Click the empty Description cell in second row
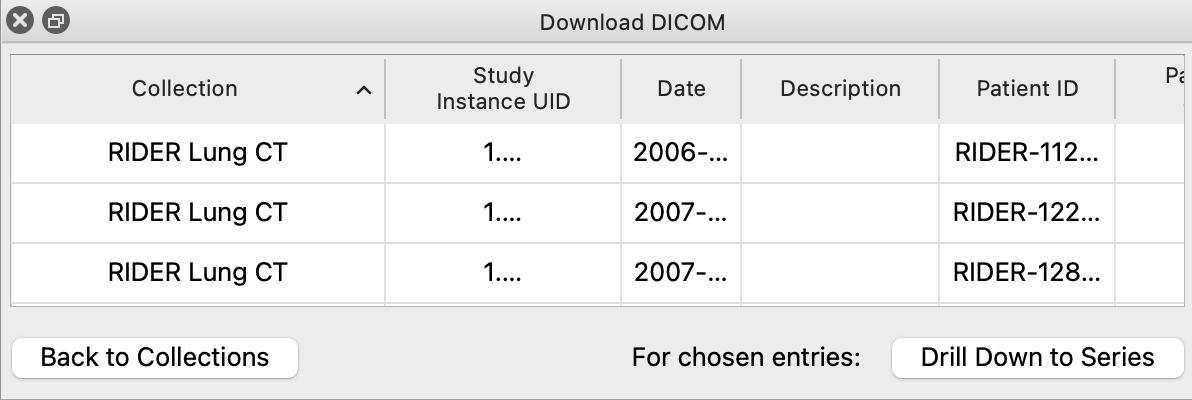Viewport: 1192px width, 400px height. (x=840, y=213)
